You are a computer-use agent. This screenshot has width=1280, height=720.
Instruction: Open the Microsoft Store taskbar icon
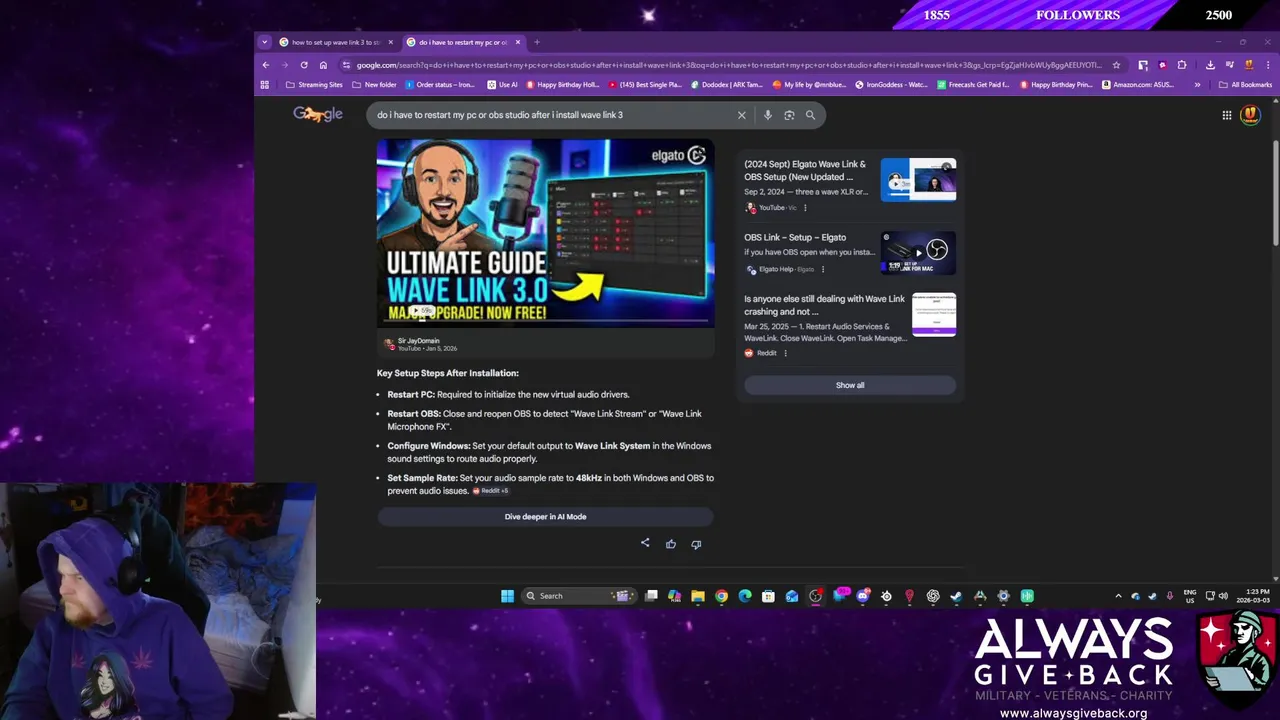point(768,596)
